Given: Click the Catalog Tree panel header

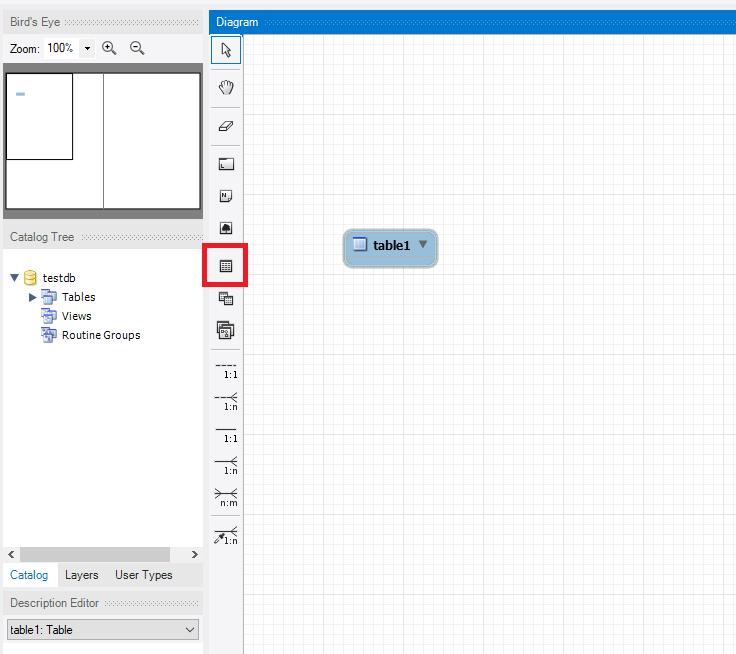Looking at the screenshot, I should (x=103, y=237).
